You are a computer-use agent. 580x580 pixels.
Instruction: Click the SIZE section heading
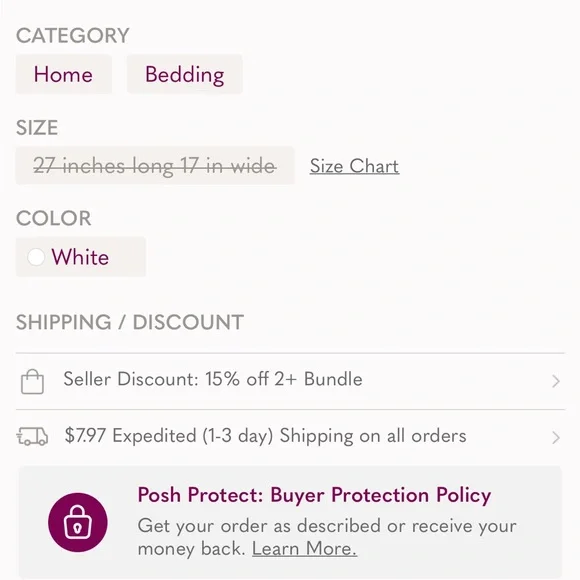tap(37, 128)
